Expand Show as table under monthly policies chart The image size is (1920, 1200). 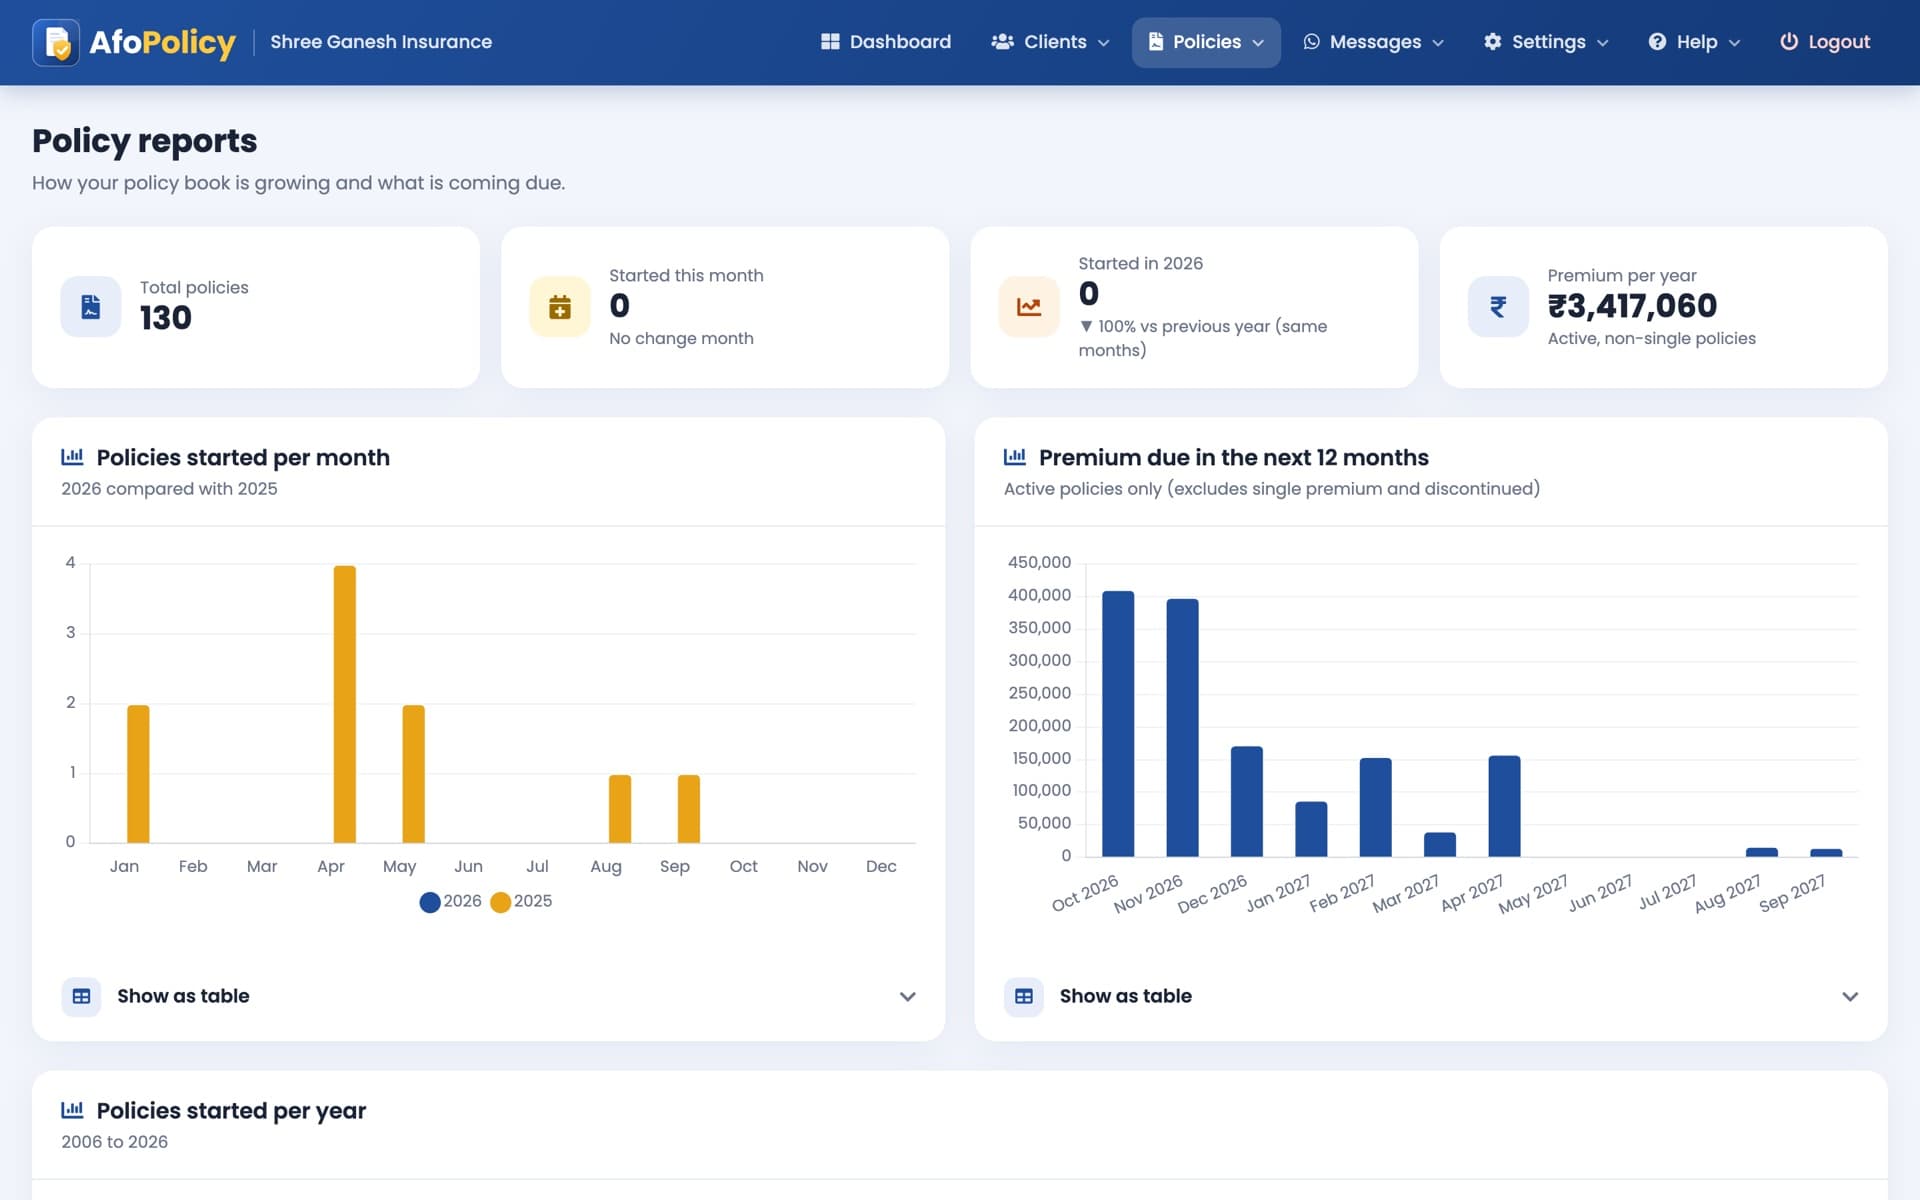click(489, 996)
